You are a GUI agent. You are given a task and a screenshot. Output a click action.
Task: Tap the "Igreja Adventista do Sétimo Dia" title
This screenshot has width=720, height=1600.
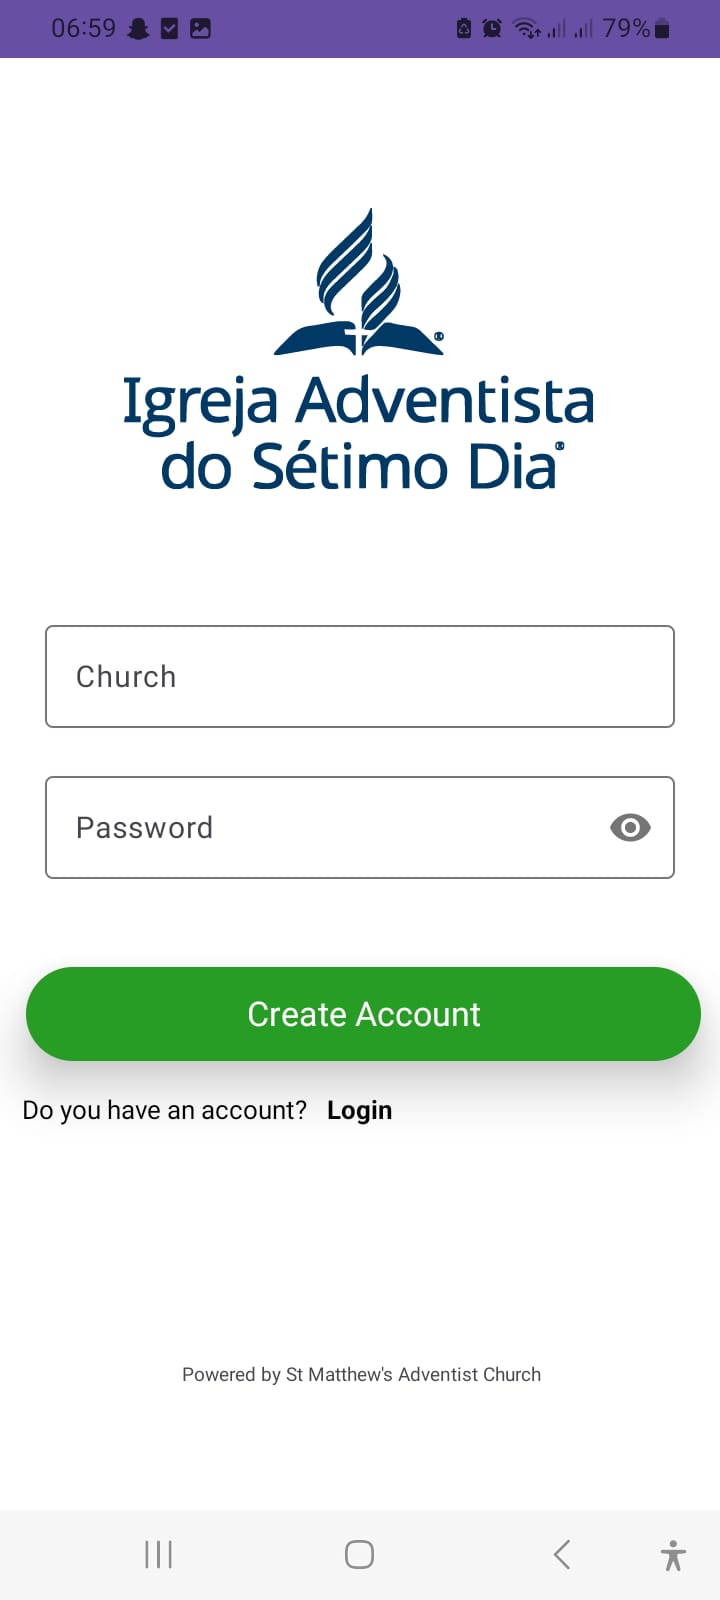tap(359, 433)
